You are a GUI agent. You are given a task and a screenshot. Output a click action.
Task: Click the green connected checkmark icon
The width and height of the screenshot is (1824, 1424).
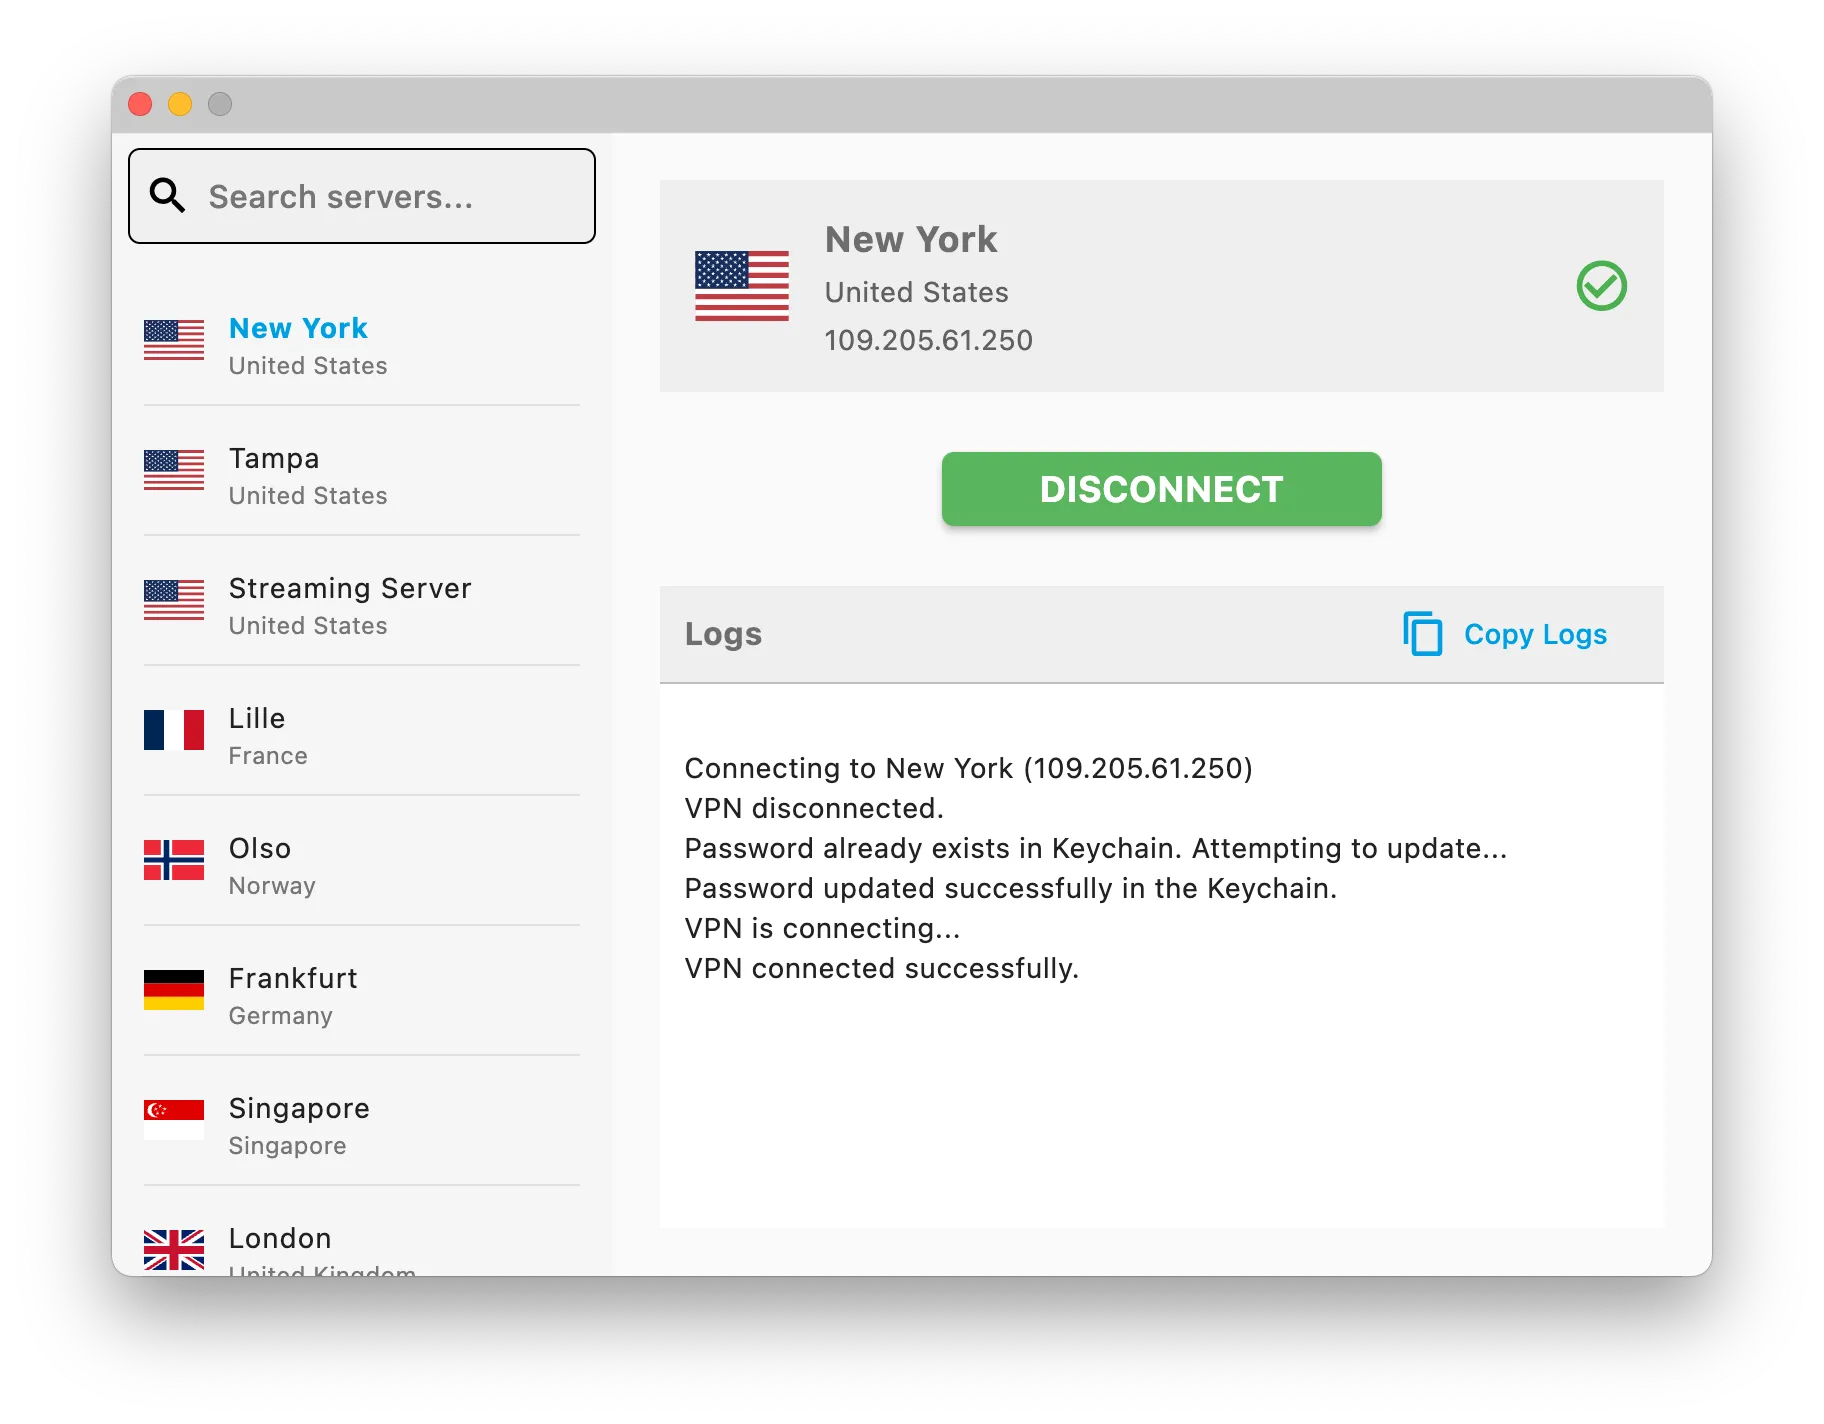pos(1602,286)
